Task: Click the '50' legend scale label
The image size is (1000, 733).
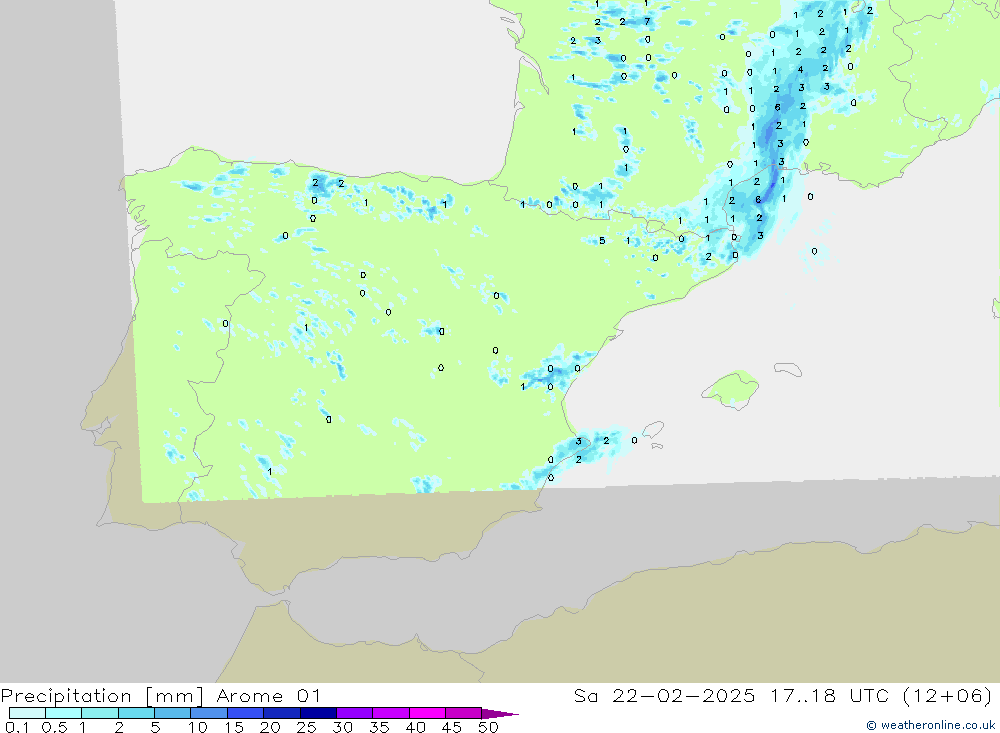Action: (488, 727)
